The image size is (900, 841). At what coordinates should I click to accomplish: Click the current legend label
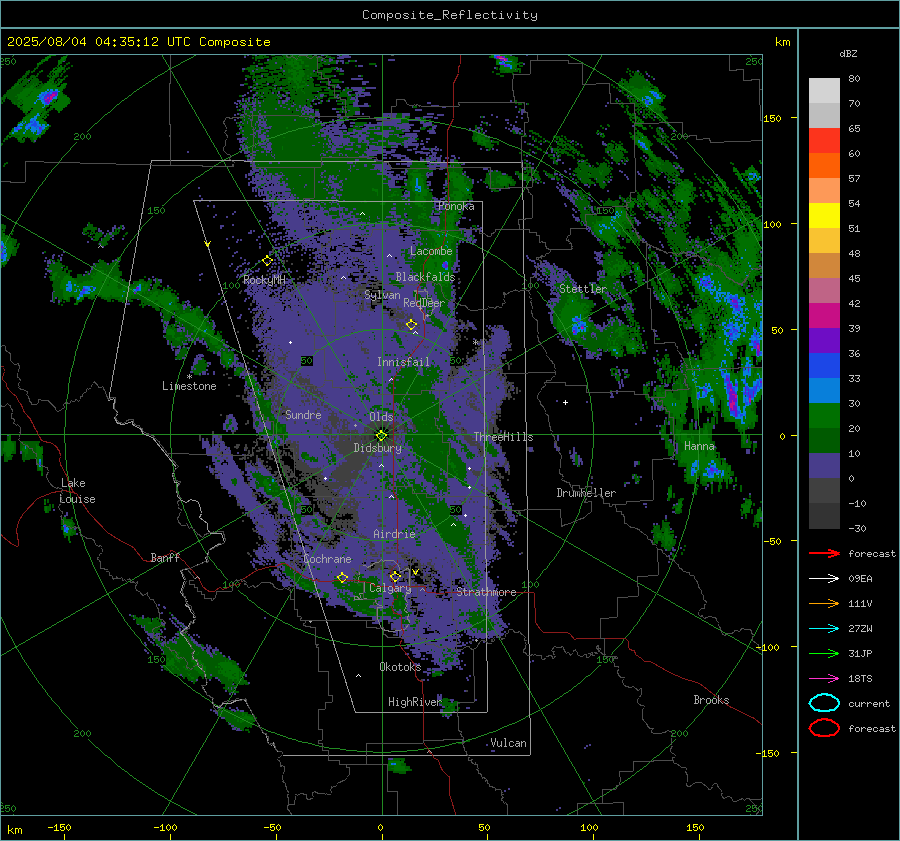[869, 704]
